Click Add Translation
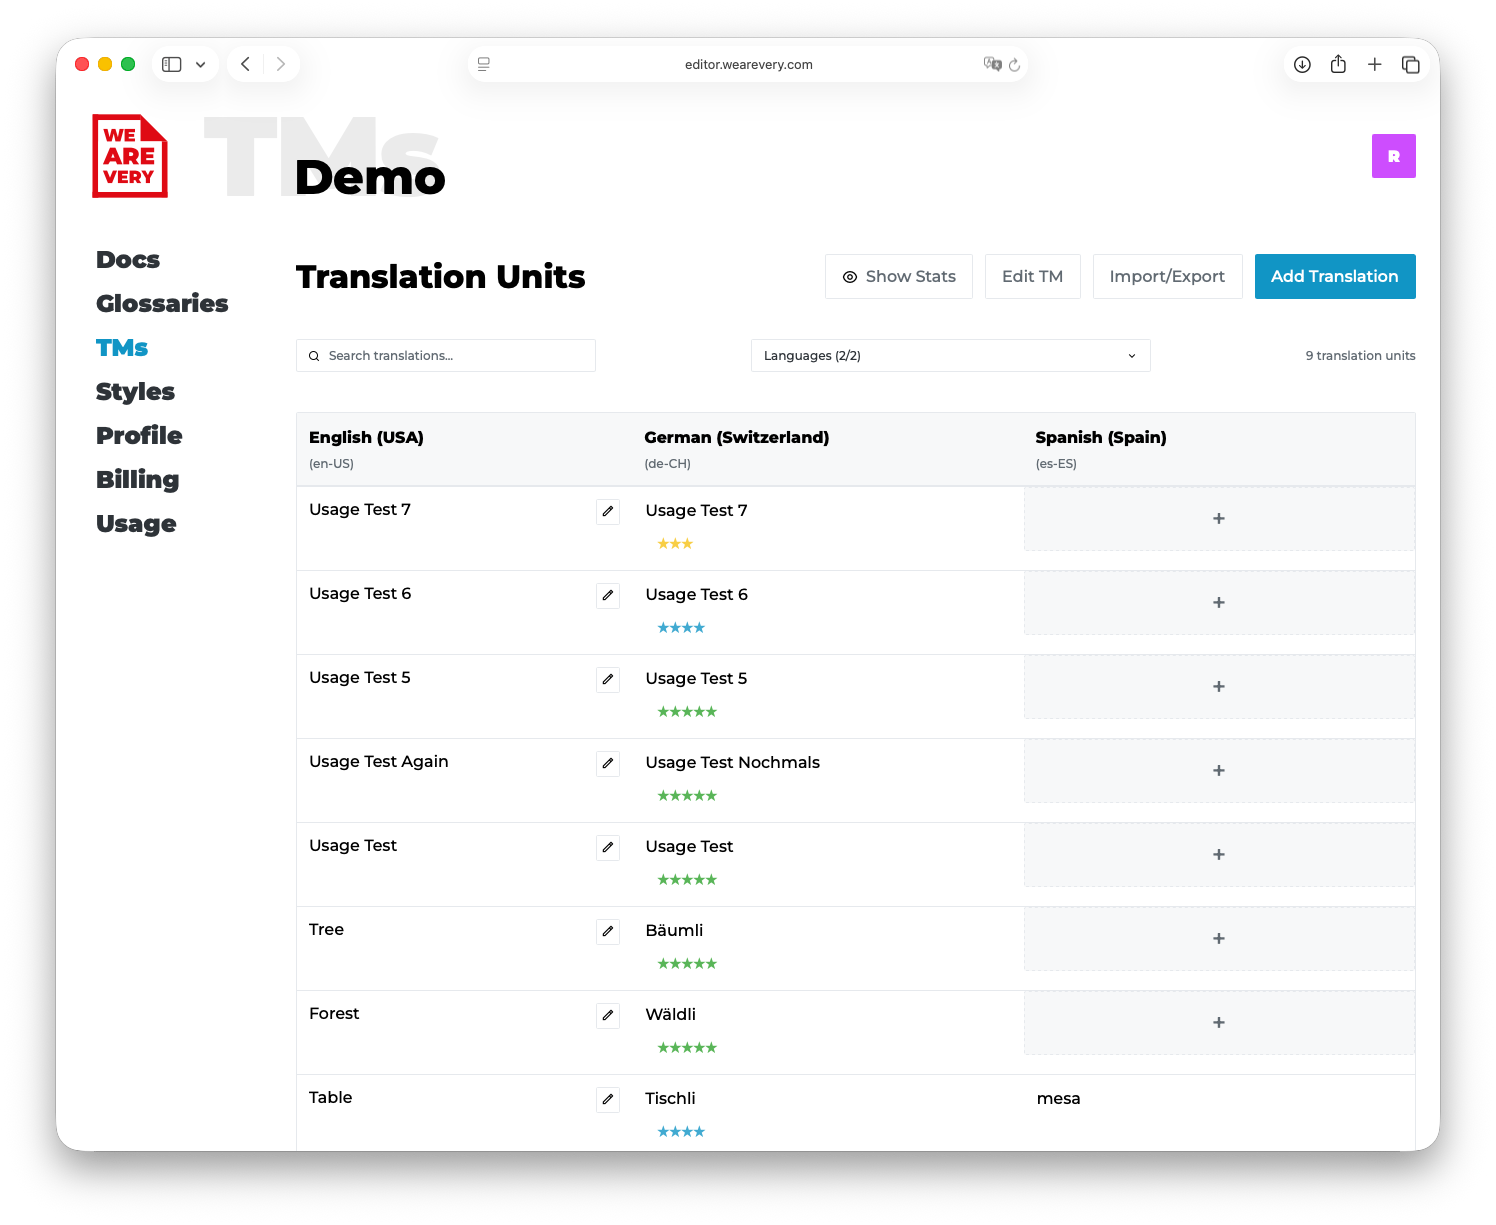 [x=1335, y=276]
